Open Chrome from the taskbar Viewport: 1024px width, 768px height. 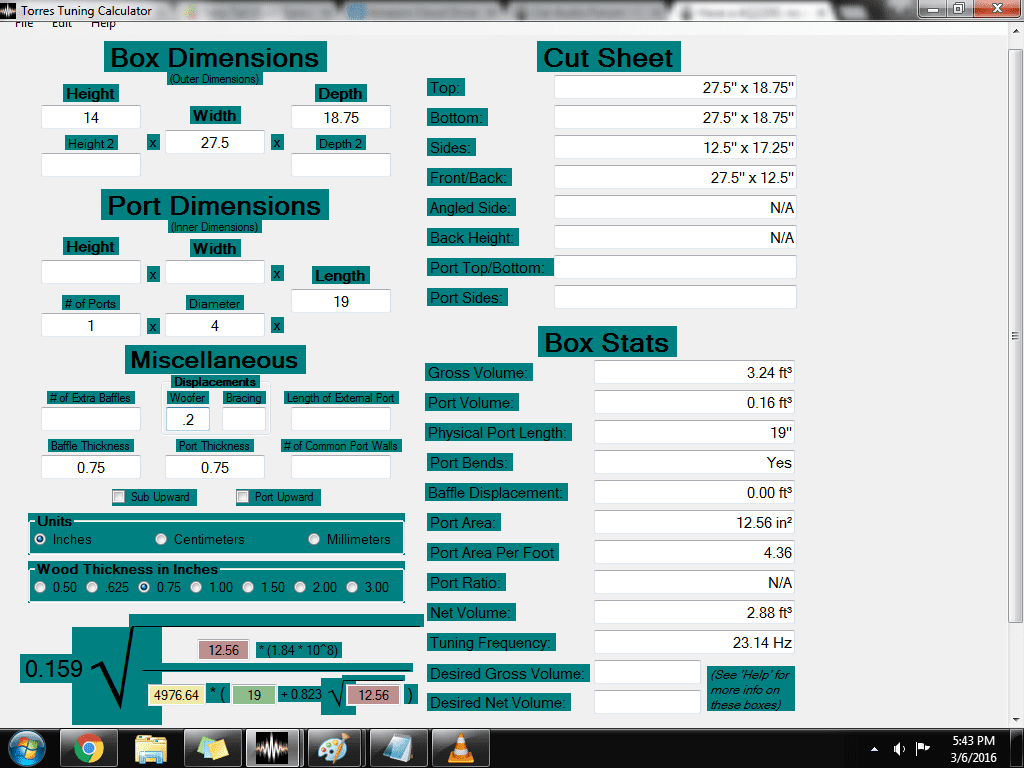89,748
